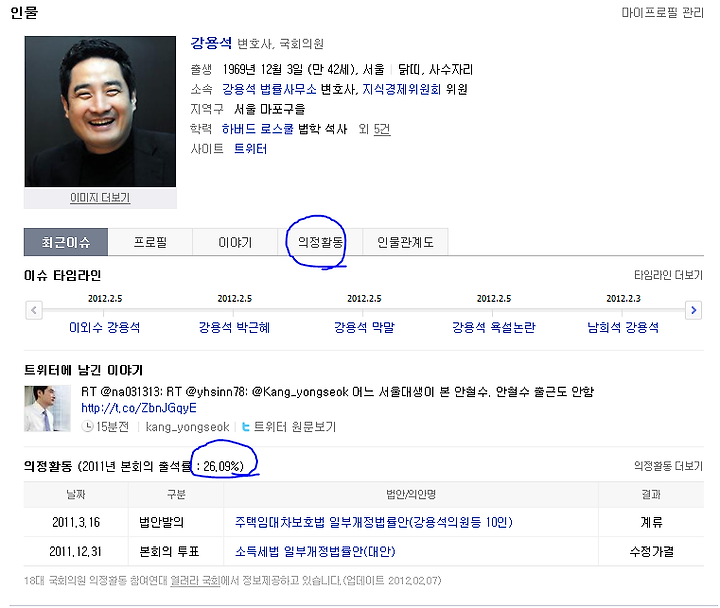
Task: Click the clock icon beside 15분전
Action: point(87,427)
